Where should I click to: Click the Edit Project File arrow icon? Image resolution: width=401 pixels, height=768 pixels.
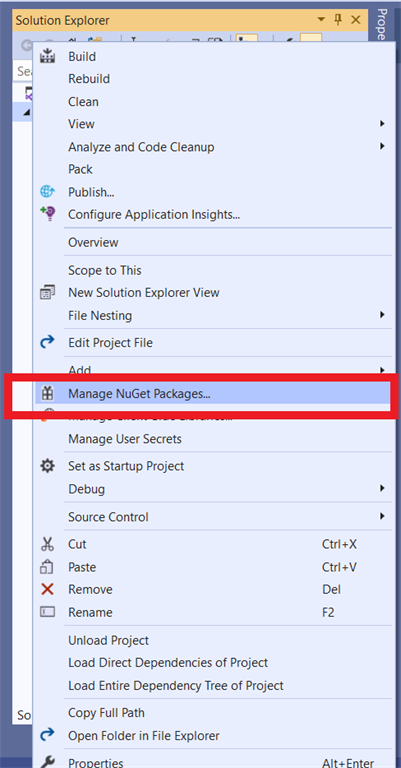pos(47,342)
